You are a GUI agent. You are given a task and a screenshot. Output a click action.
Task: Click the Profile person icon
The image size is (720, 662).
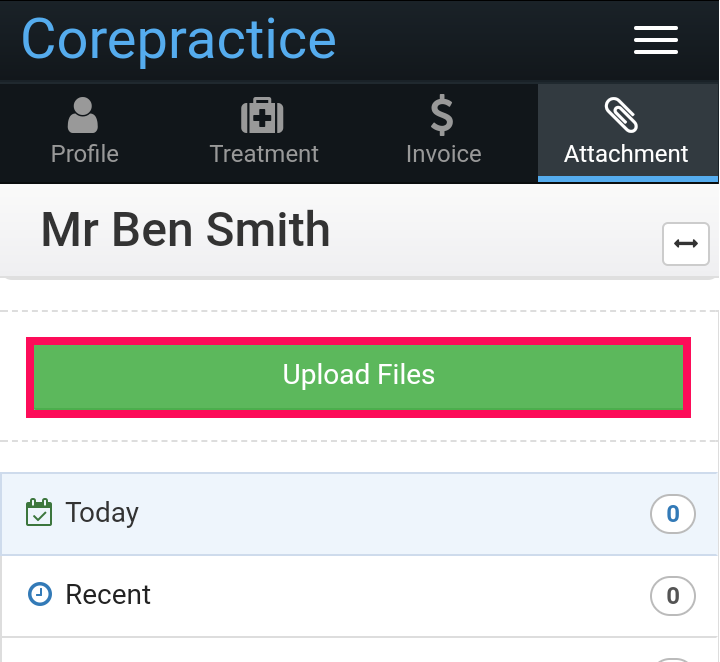coord(83,115)
